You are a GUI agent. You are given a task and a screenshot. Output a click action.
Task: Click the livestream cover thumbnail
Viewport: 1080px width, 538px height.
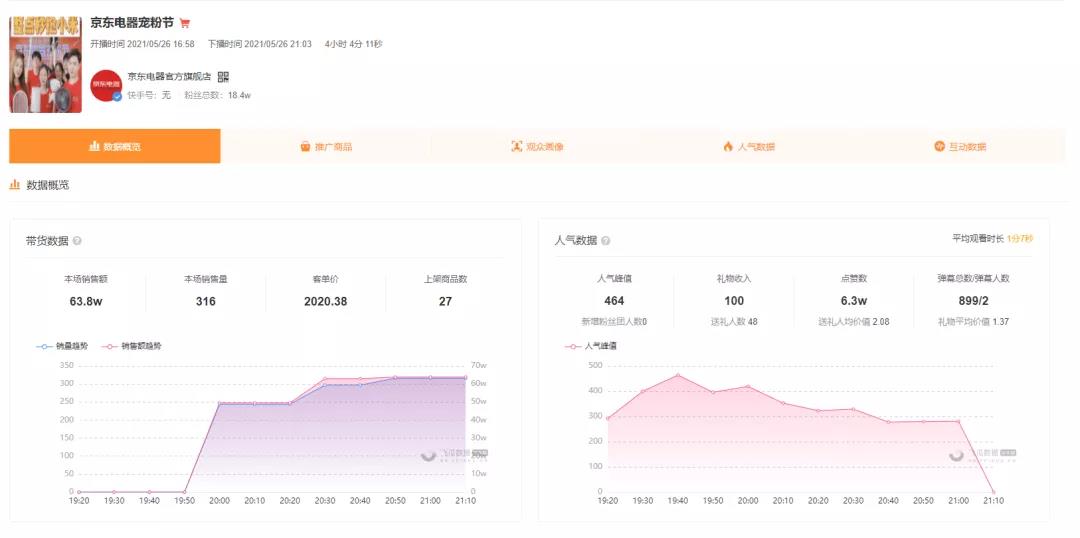[45, 65]
